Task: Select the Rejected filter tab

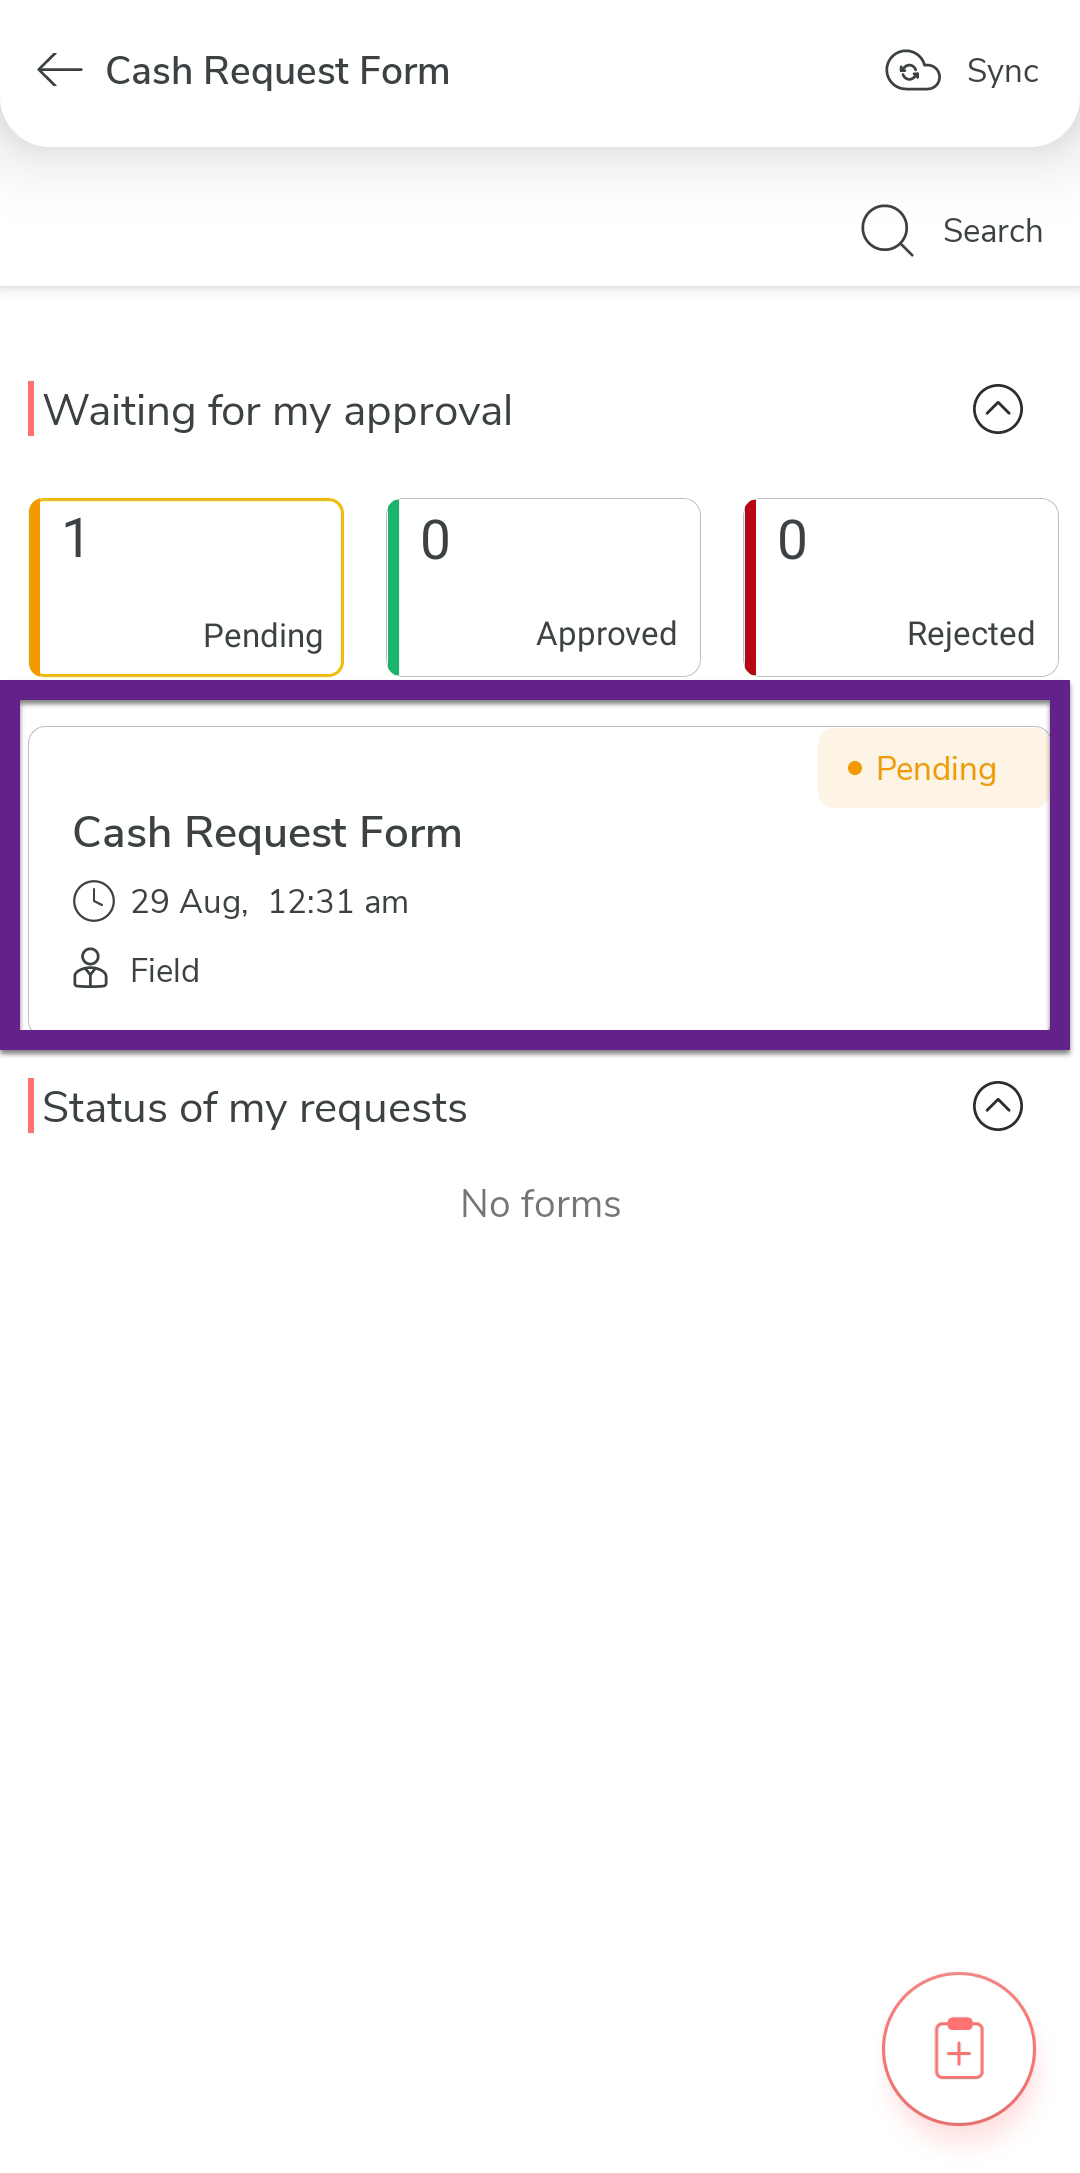Action: tap(901, 587)
